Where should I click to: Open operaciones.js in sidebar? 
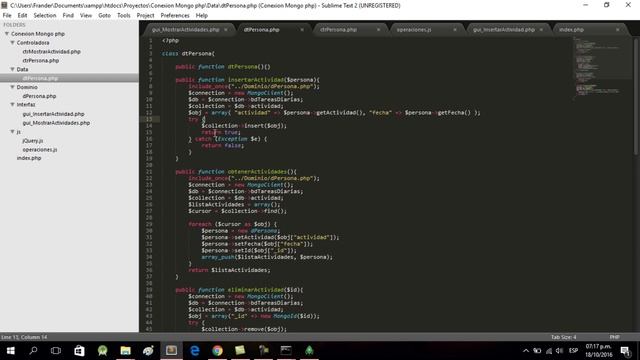tap(40, 149)
